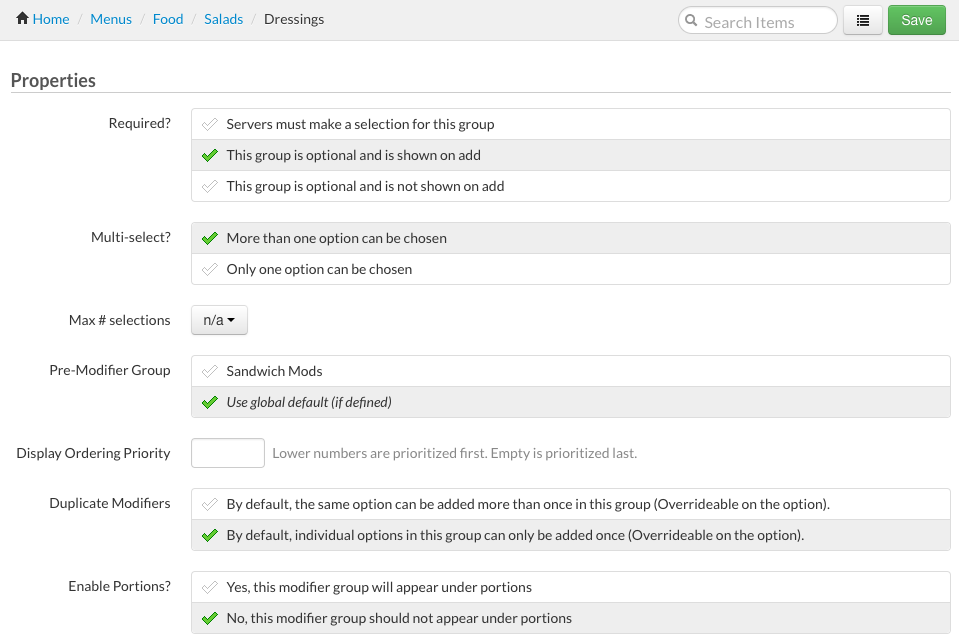Image resolution: width=959 pixels, height=638 pixels.
Task: Click checkmark icon beside Sandwich Mods
Action: pos(209,372)
